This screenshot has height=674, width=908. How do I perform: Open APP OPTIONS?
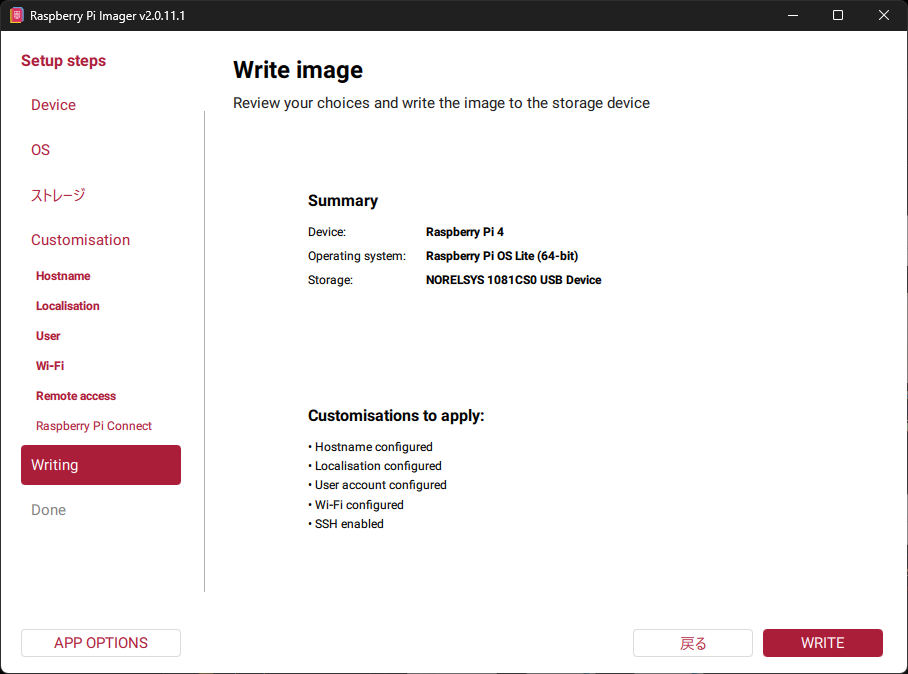point(101,643)
